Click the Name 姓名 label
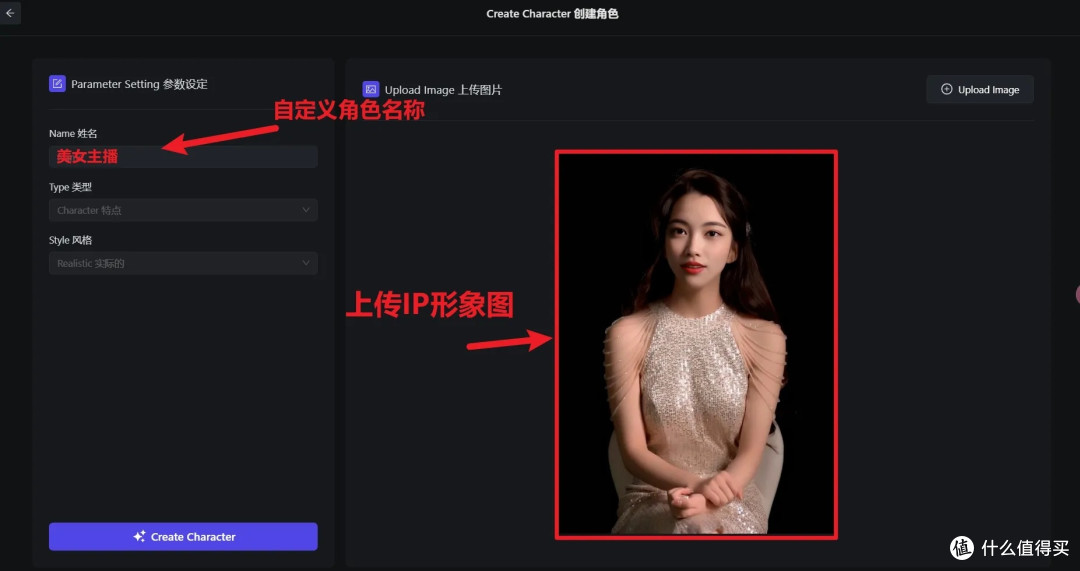This screenshot has width=1080, height=571. pos(73,134)
